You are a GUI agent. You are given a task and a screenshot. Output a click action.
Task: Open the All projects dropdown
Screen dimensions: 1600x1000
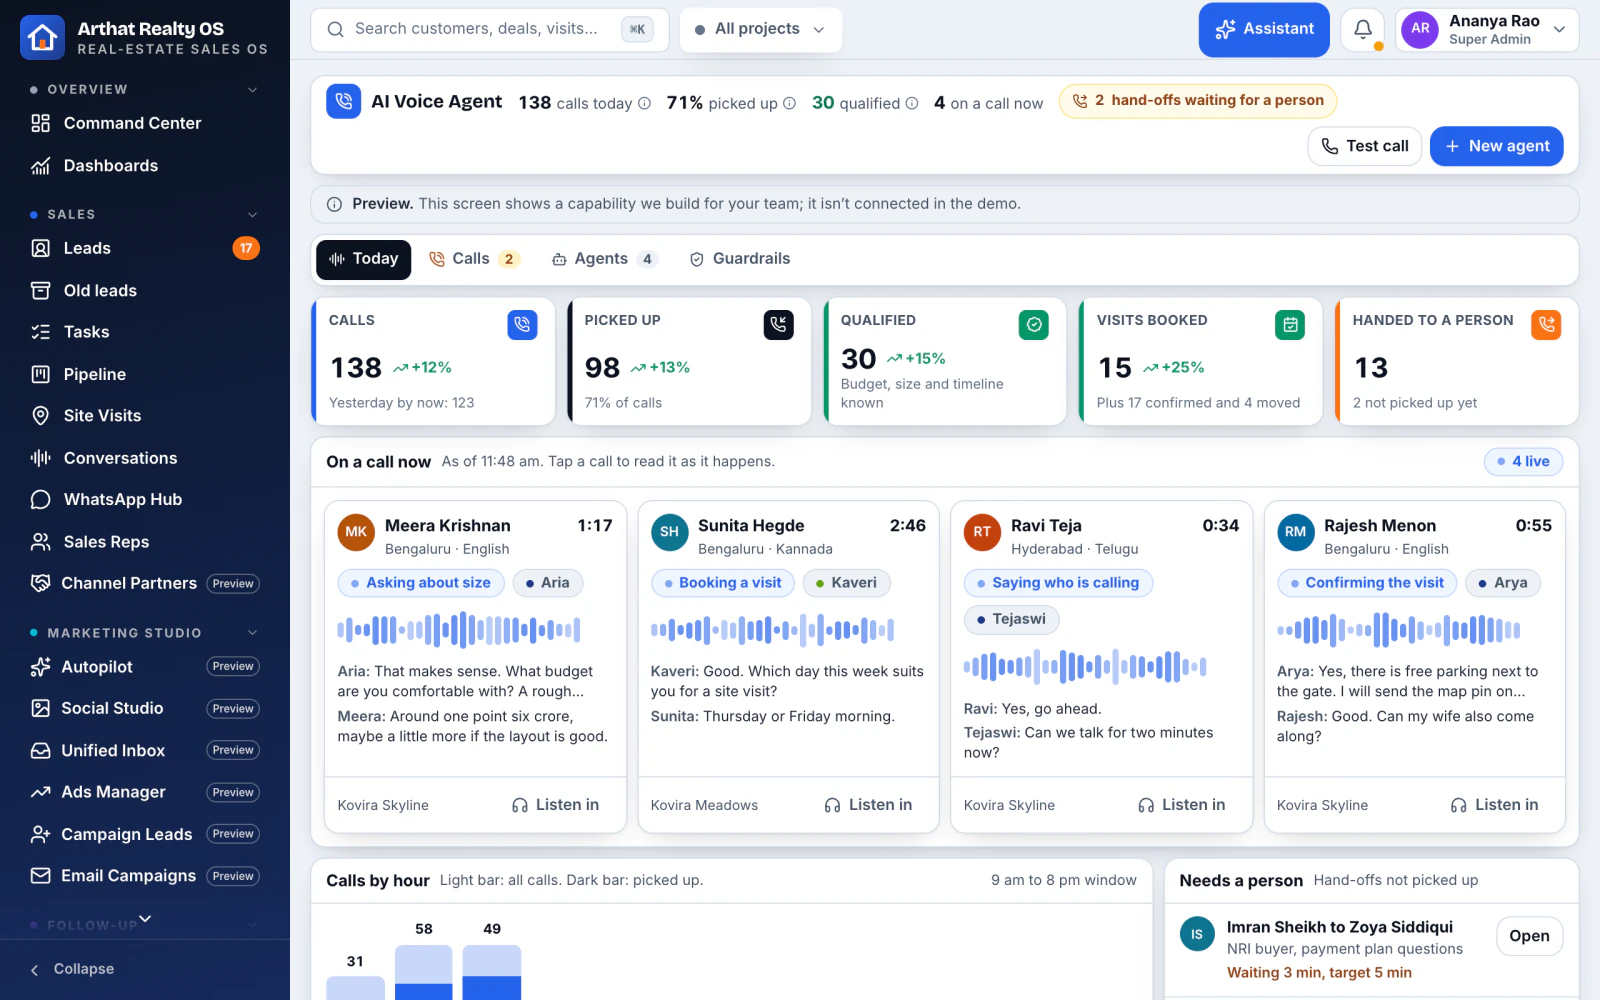coord(761,29)
